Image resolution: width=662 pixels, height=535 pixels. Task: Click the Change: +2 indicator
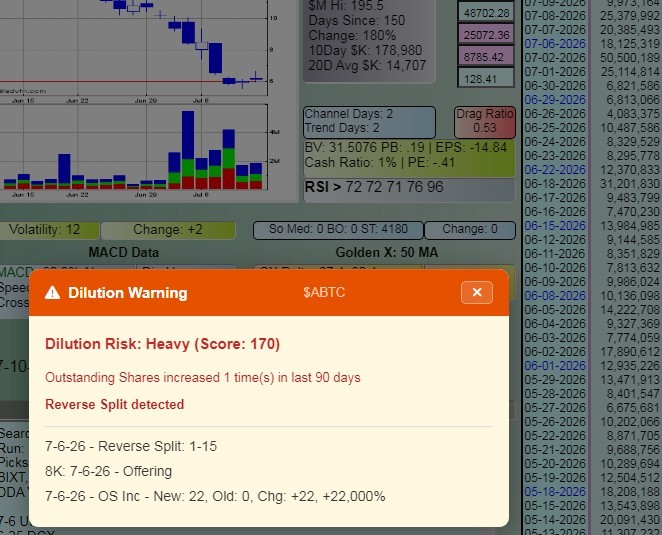(x=168, y=230)
